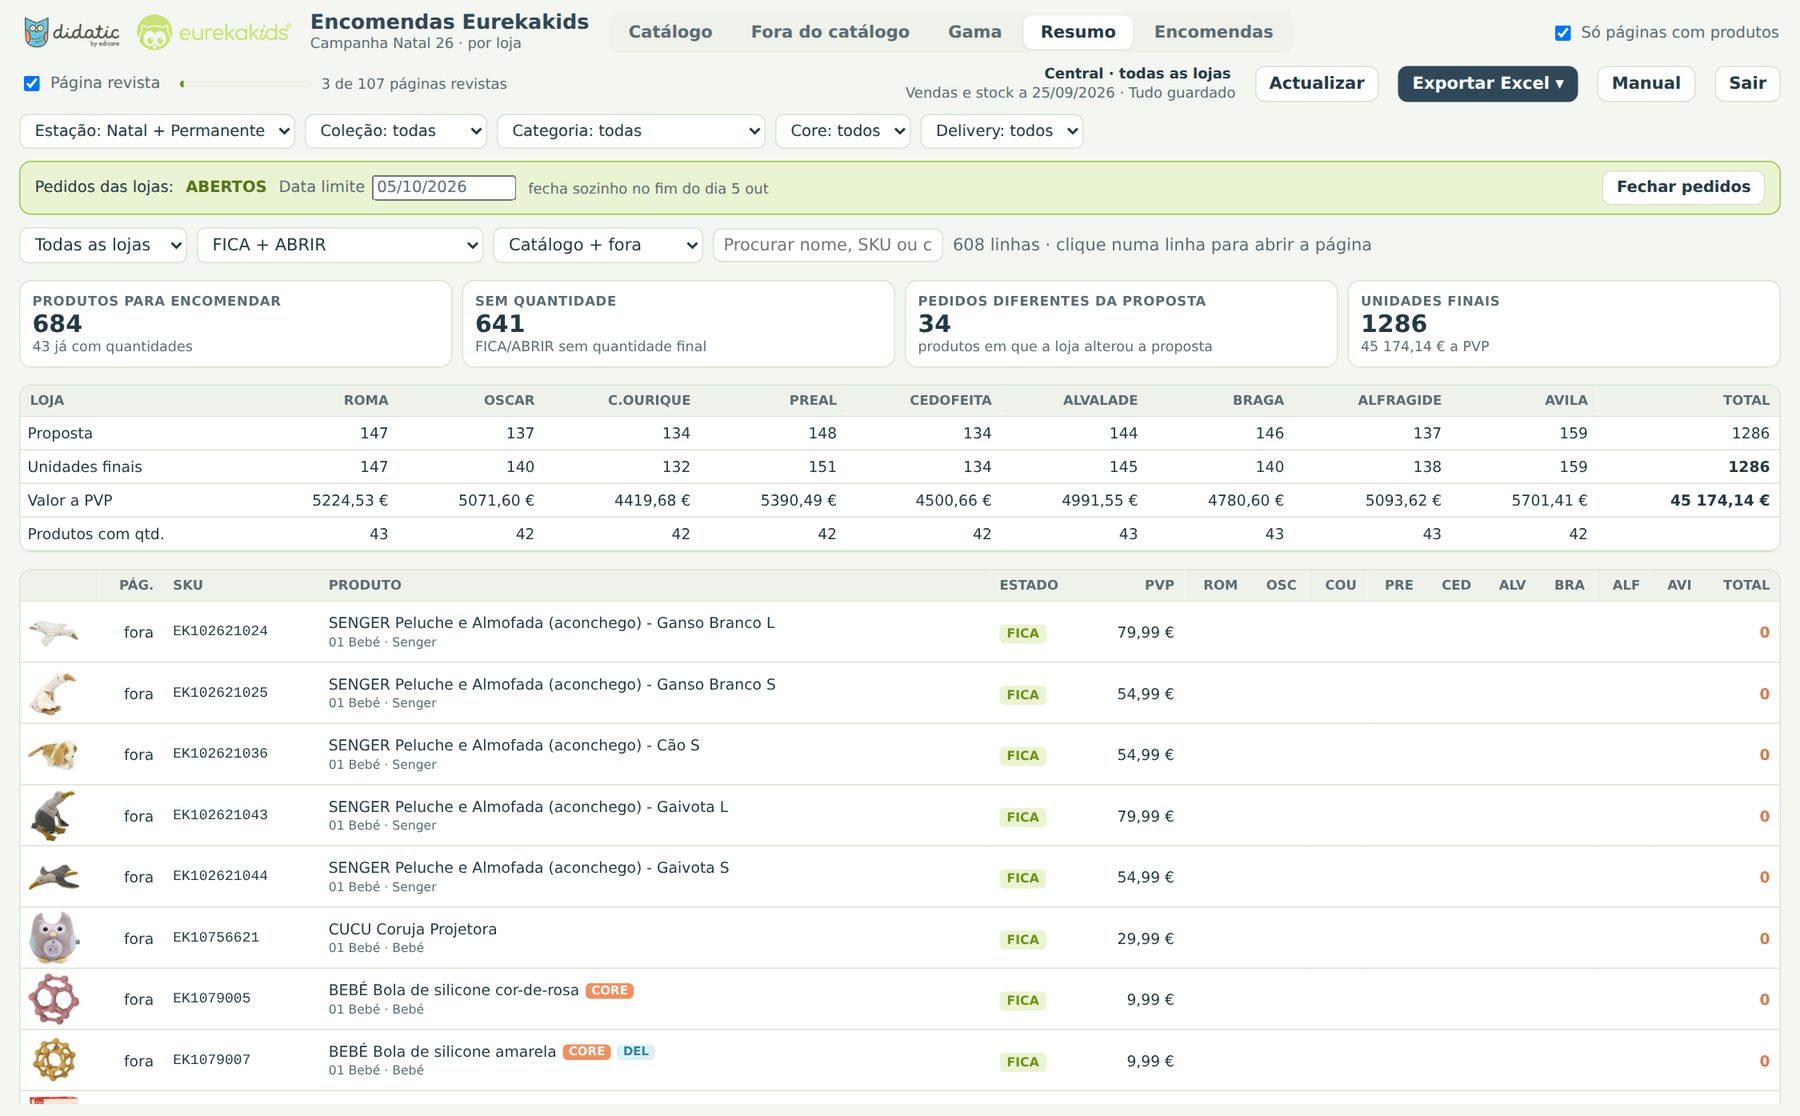The height and width of the screenshot is (1116, 1800).
Task: Click FICA status badge for EK102621043
Action: 1022,817
